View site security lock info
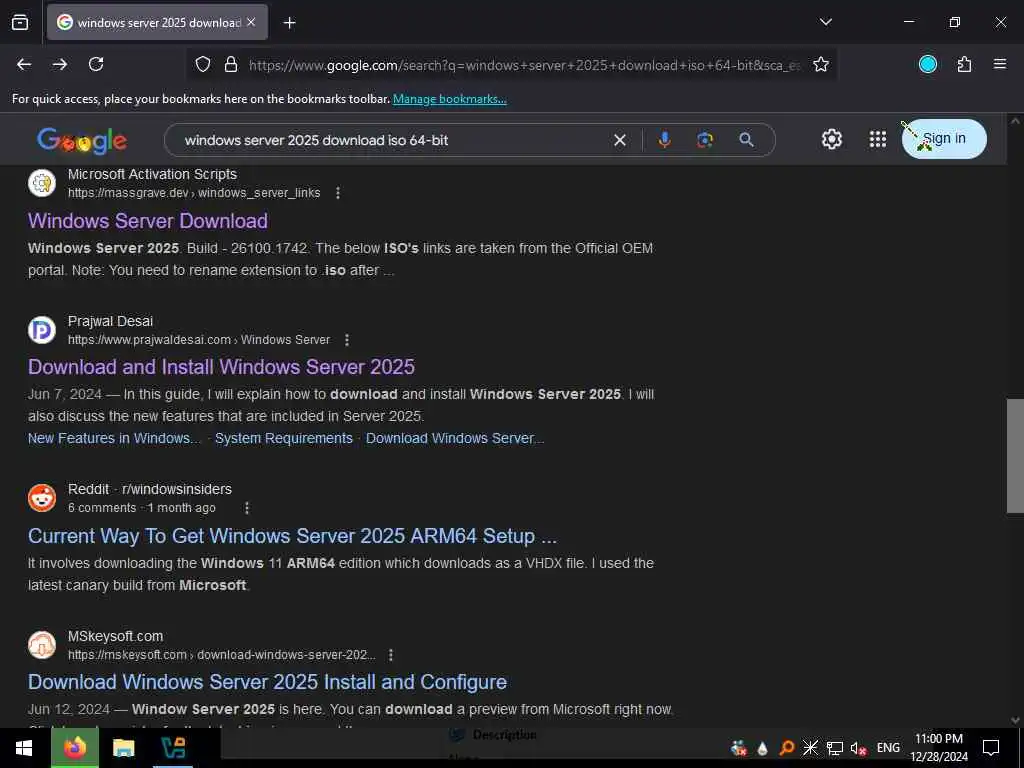Screen dimensions: 1024x768 point(231,65)
